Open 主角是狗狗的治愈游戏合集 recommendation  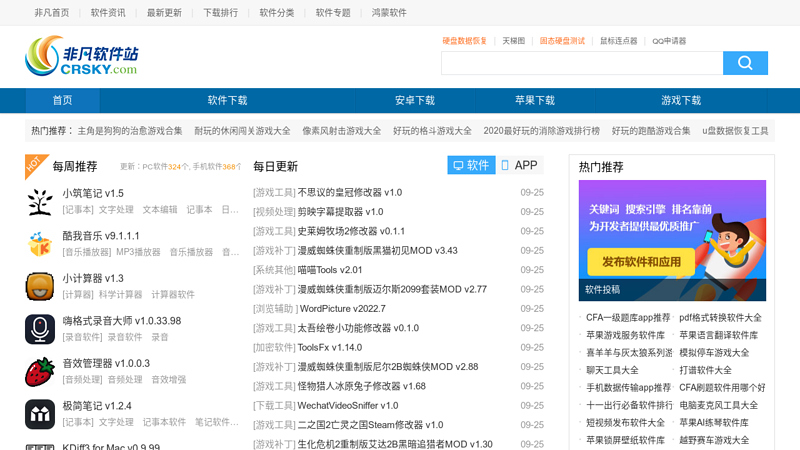click(130, 131)
